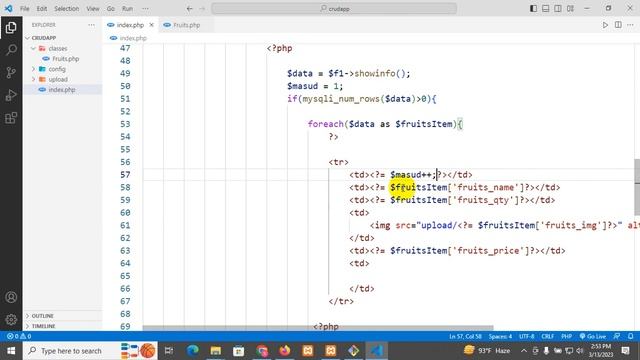This screenshot has width=640, height=360.
Task: Click line number 53 in the gutter
Action: [125, 124]
